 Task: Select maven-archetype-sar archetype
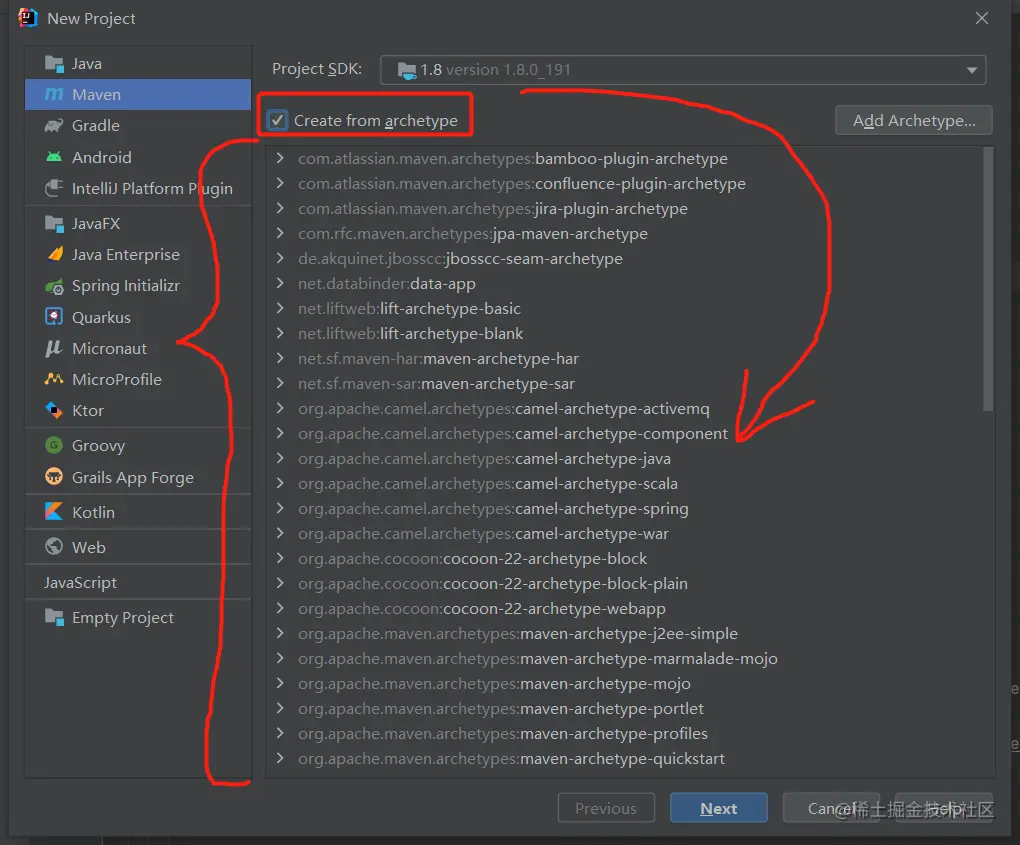(436, 384)
